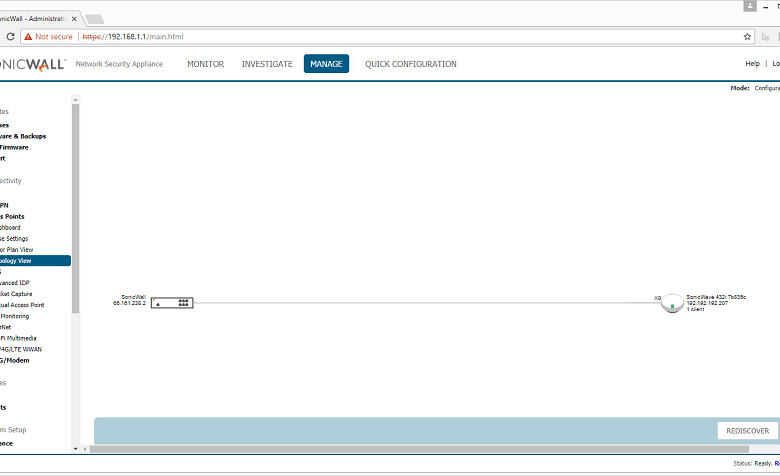Close the SonicWall Administrator browser tab
This screenshot has height=476, width=780.
pyautogui.click(x=74, y=19)
